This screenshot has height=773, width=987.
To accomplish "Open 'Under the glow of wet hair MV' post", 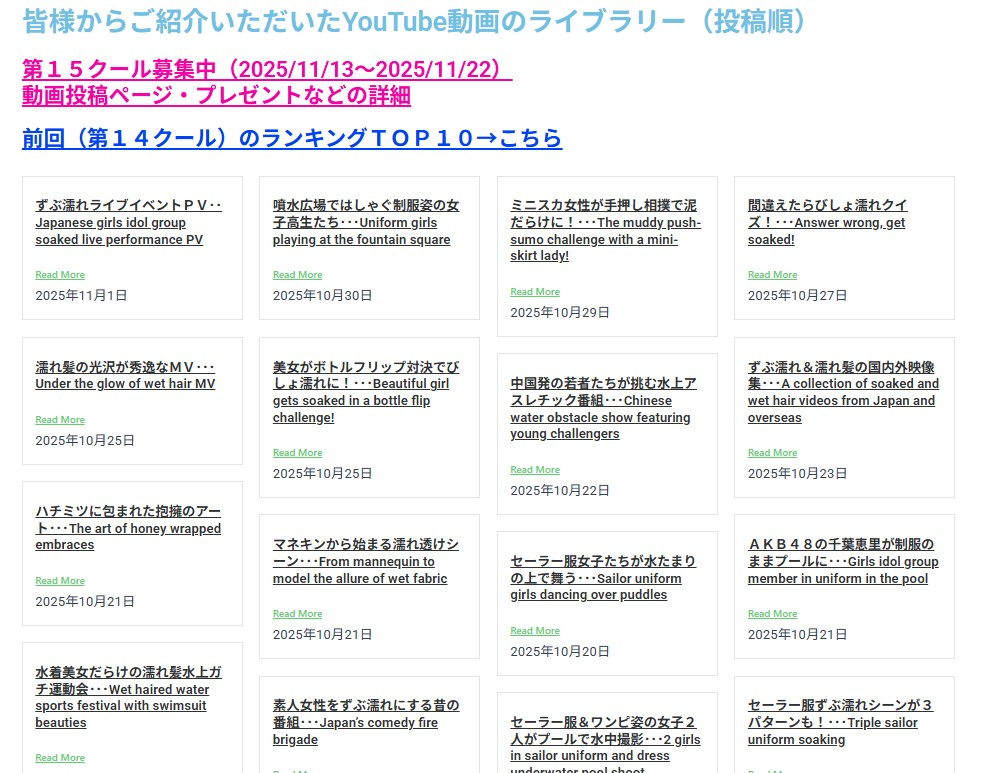I will coord(125,376).
